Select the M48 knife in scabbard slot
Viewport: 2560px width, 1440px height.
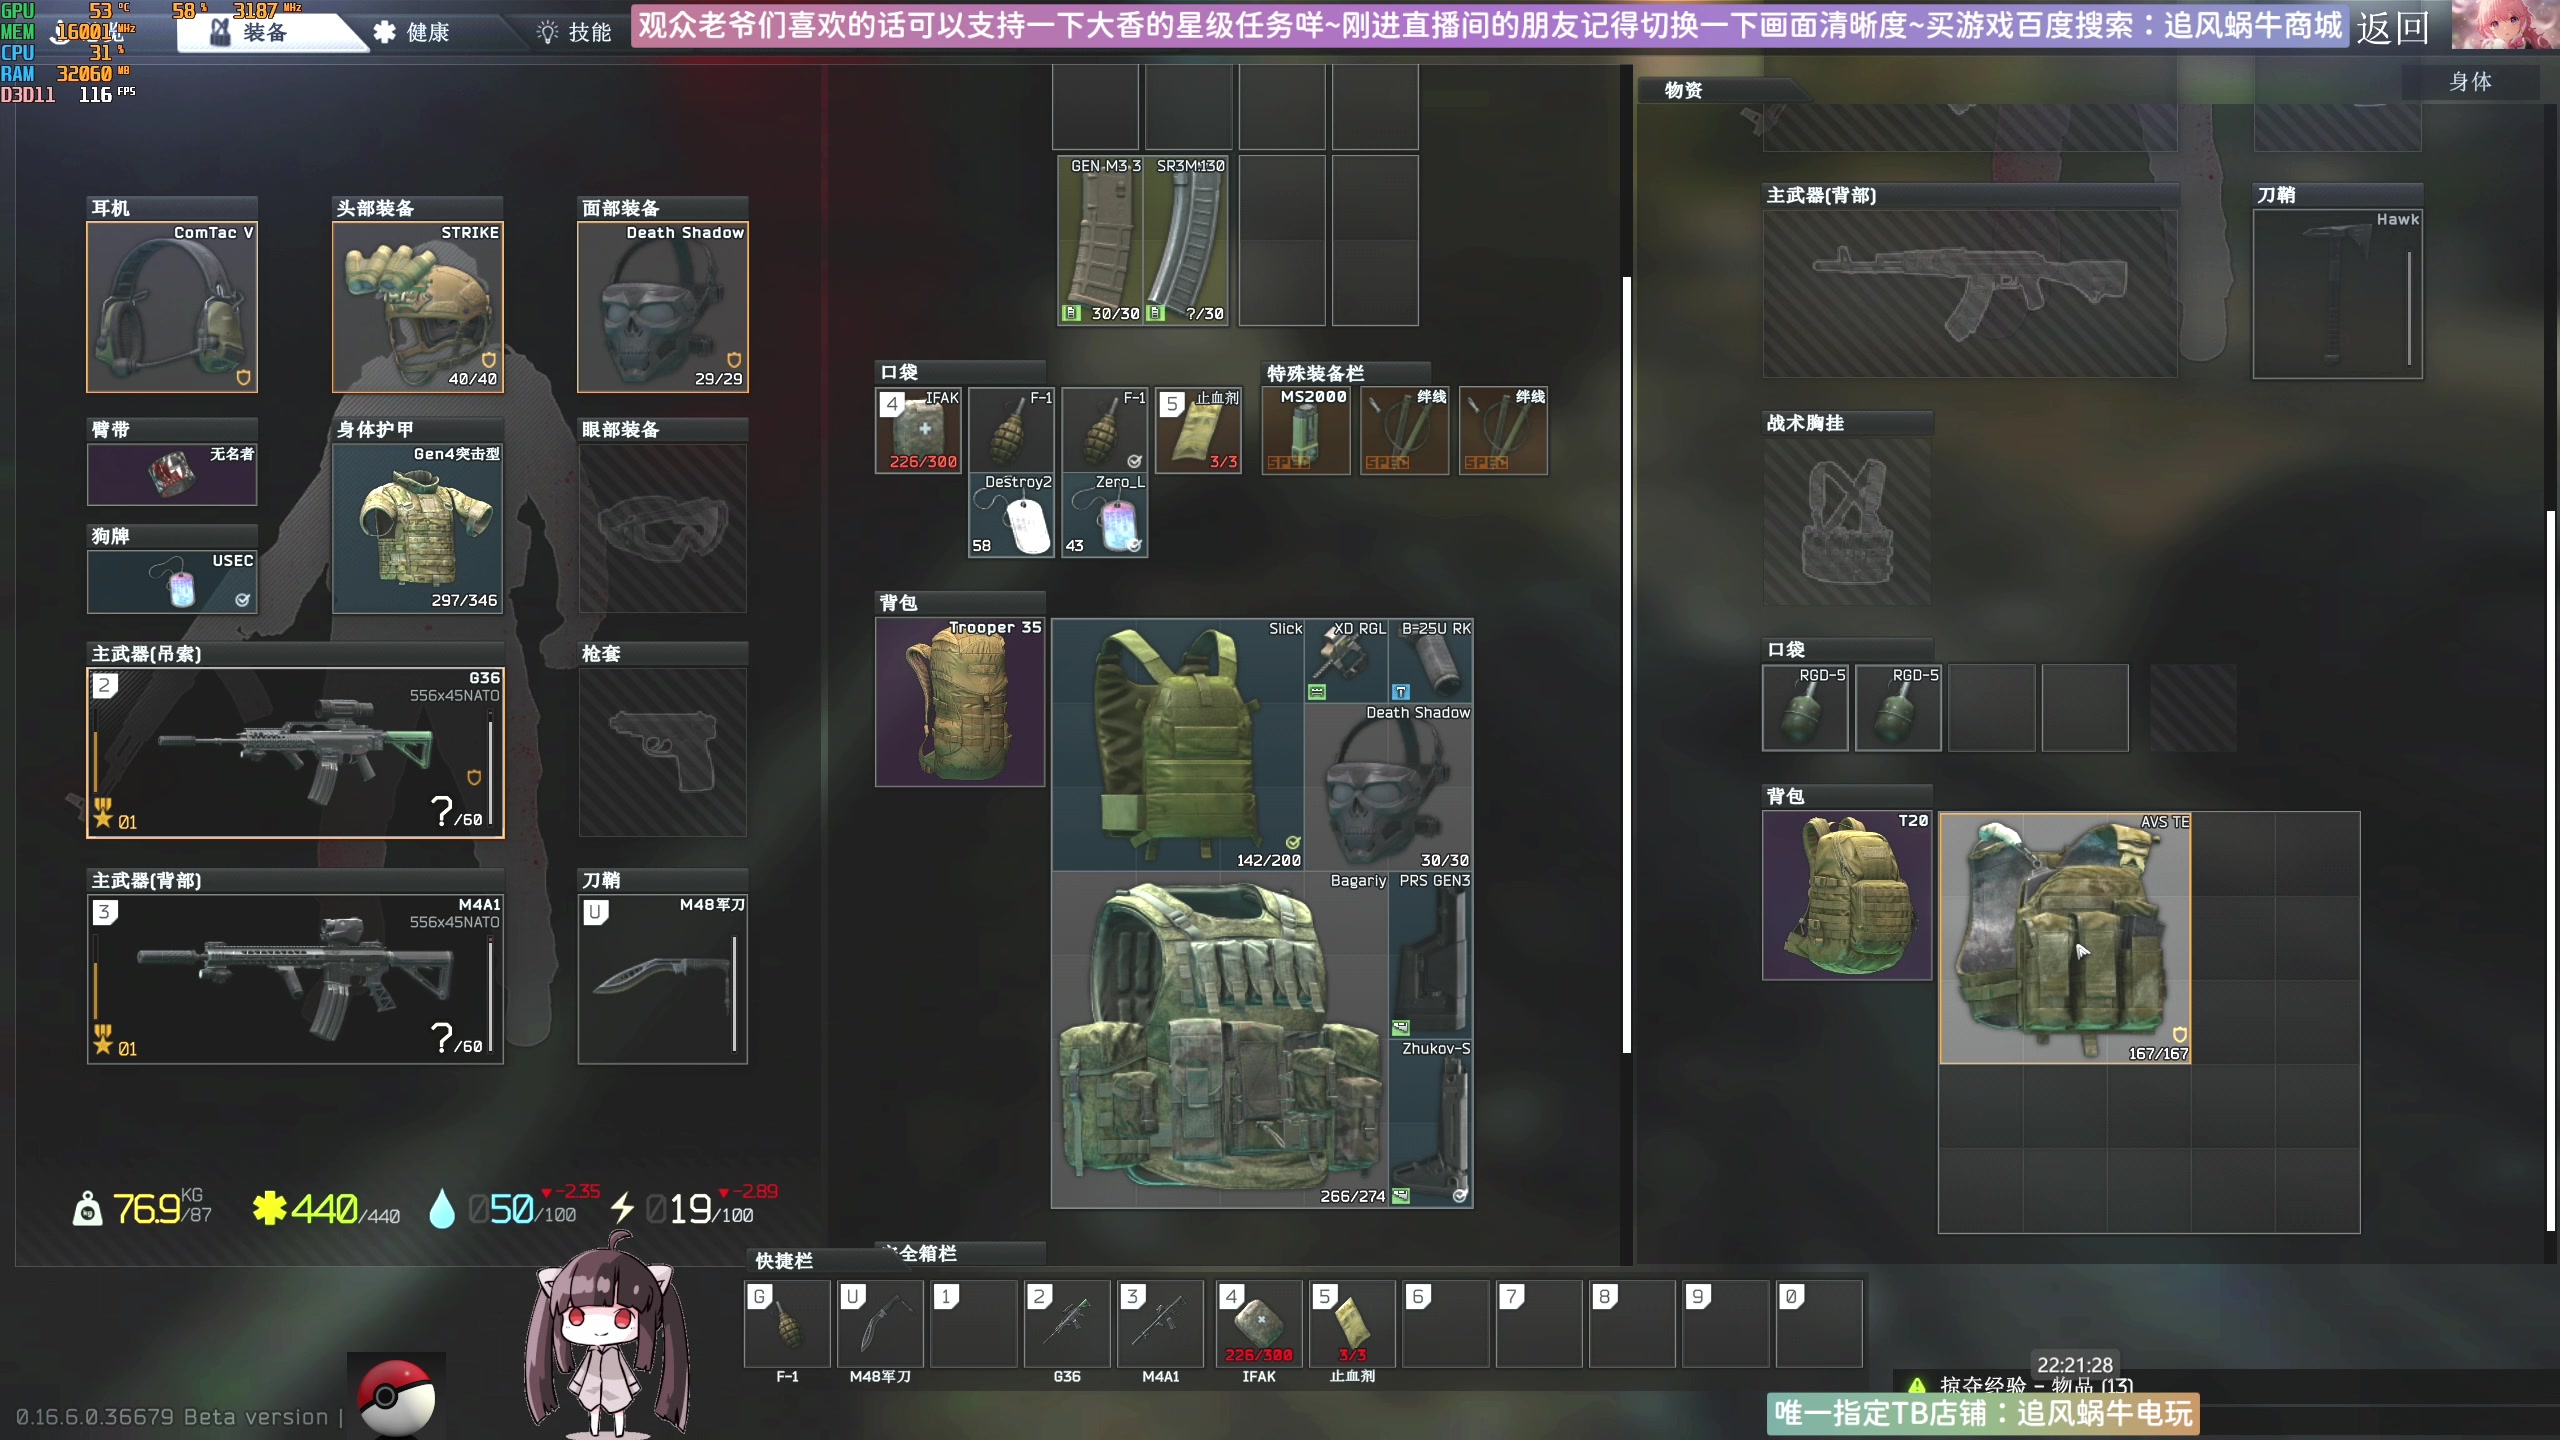[662, 979]
